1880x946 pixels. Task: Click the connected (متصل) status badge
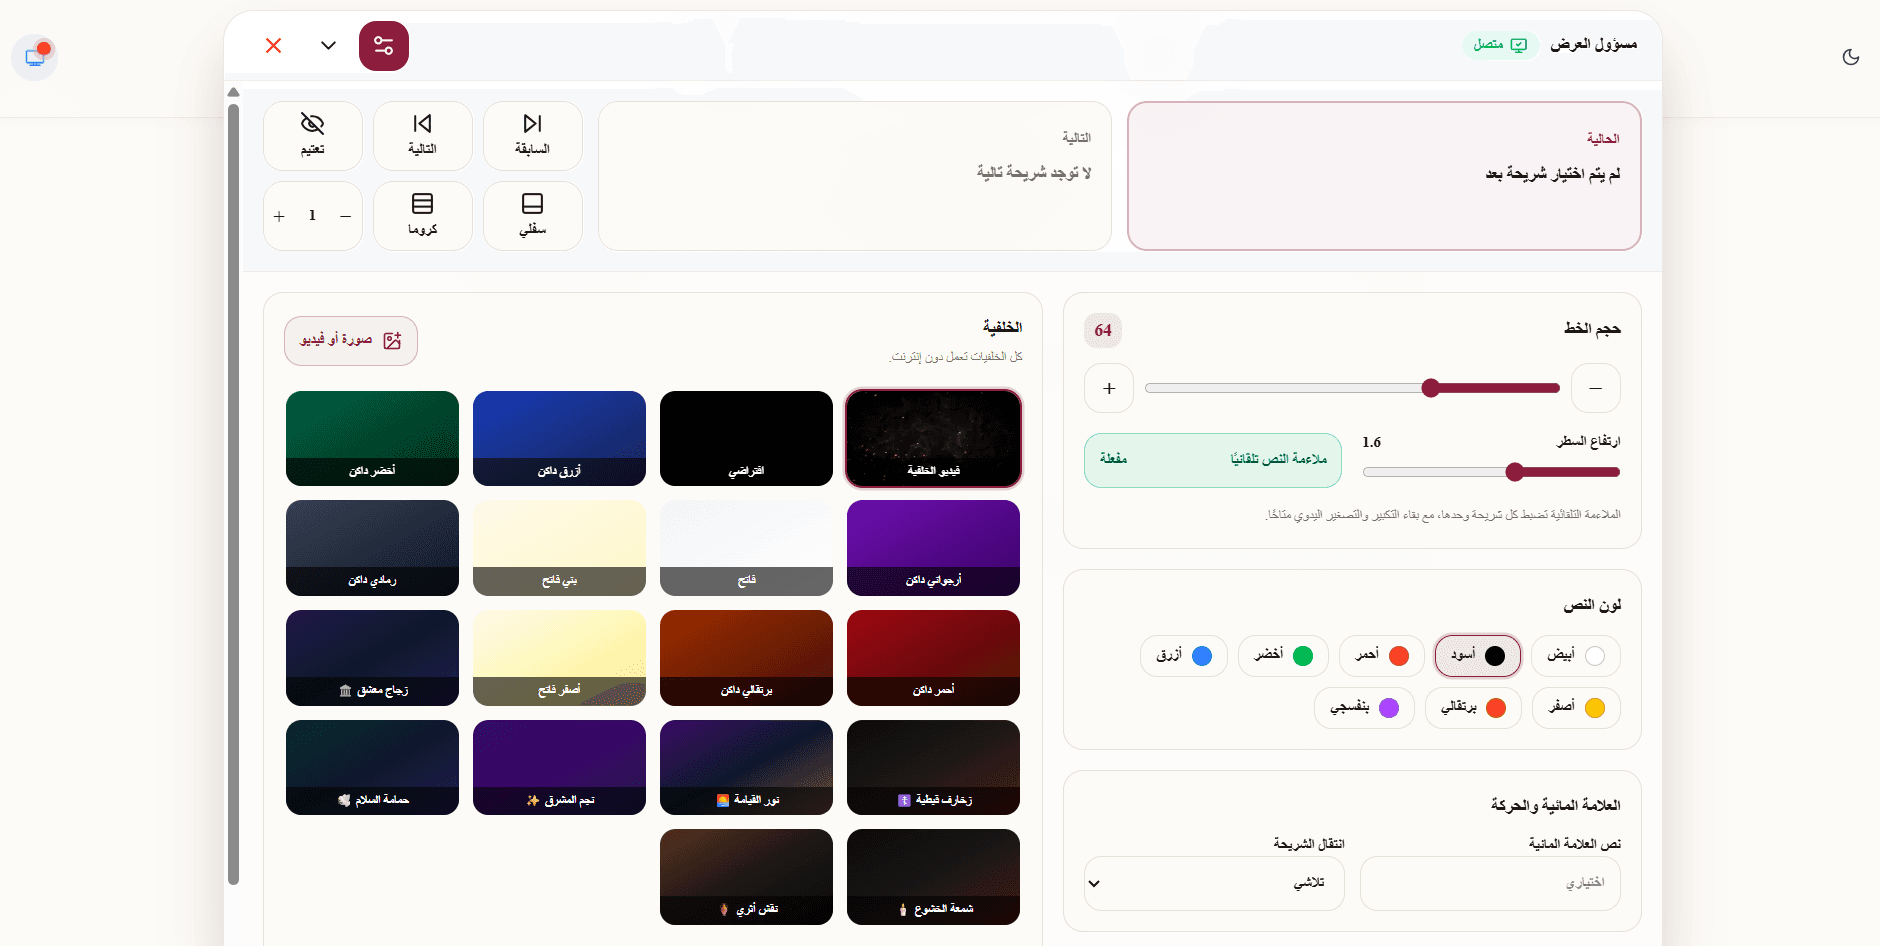pyautogui.click(x=1500, y=45)
